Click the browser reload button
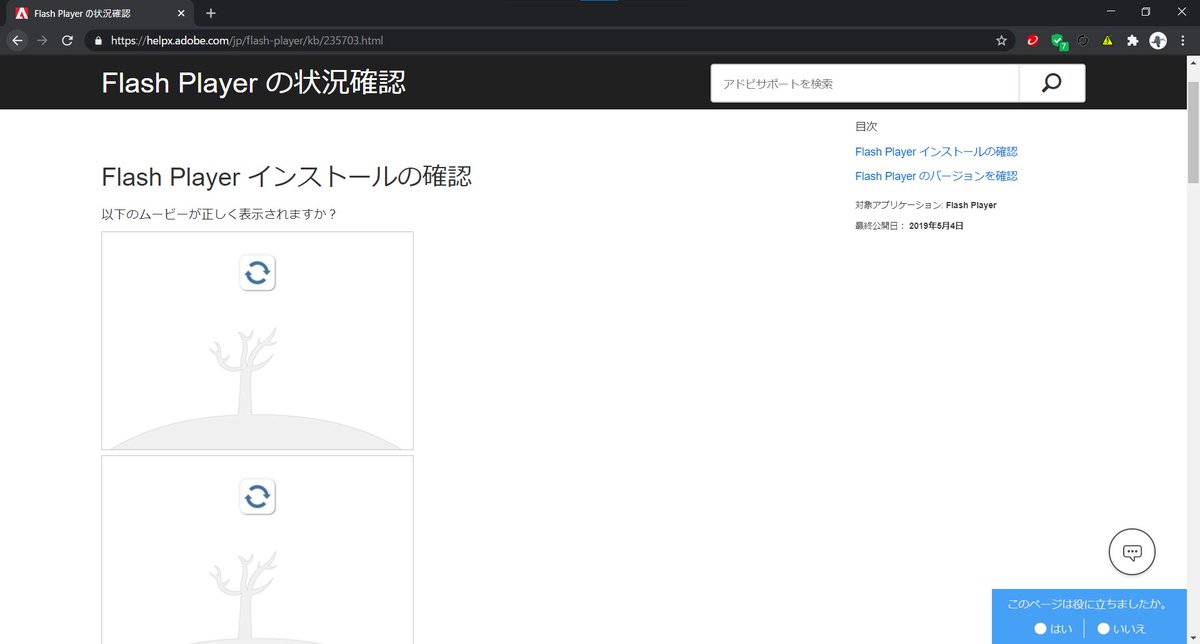The height and width of the screenshot is (644, 1200). 67,41
